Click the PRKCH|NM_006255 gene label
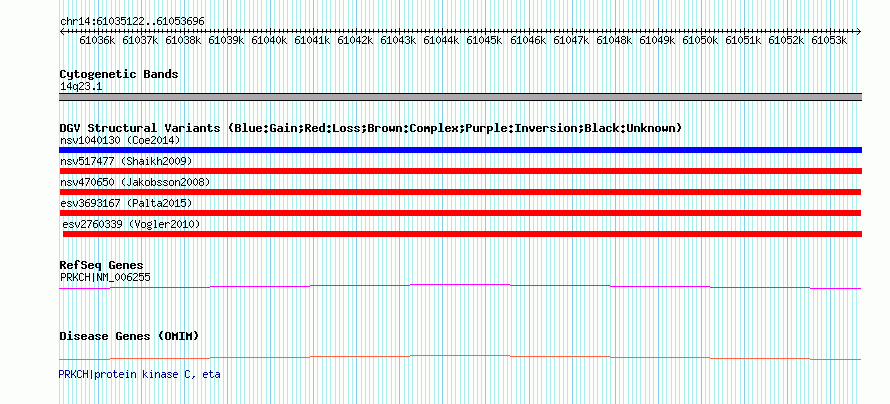Viewport: 890px width, 404px height. tap(105, 277)
